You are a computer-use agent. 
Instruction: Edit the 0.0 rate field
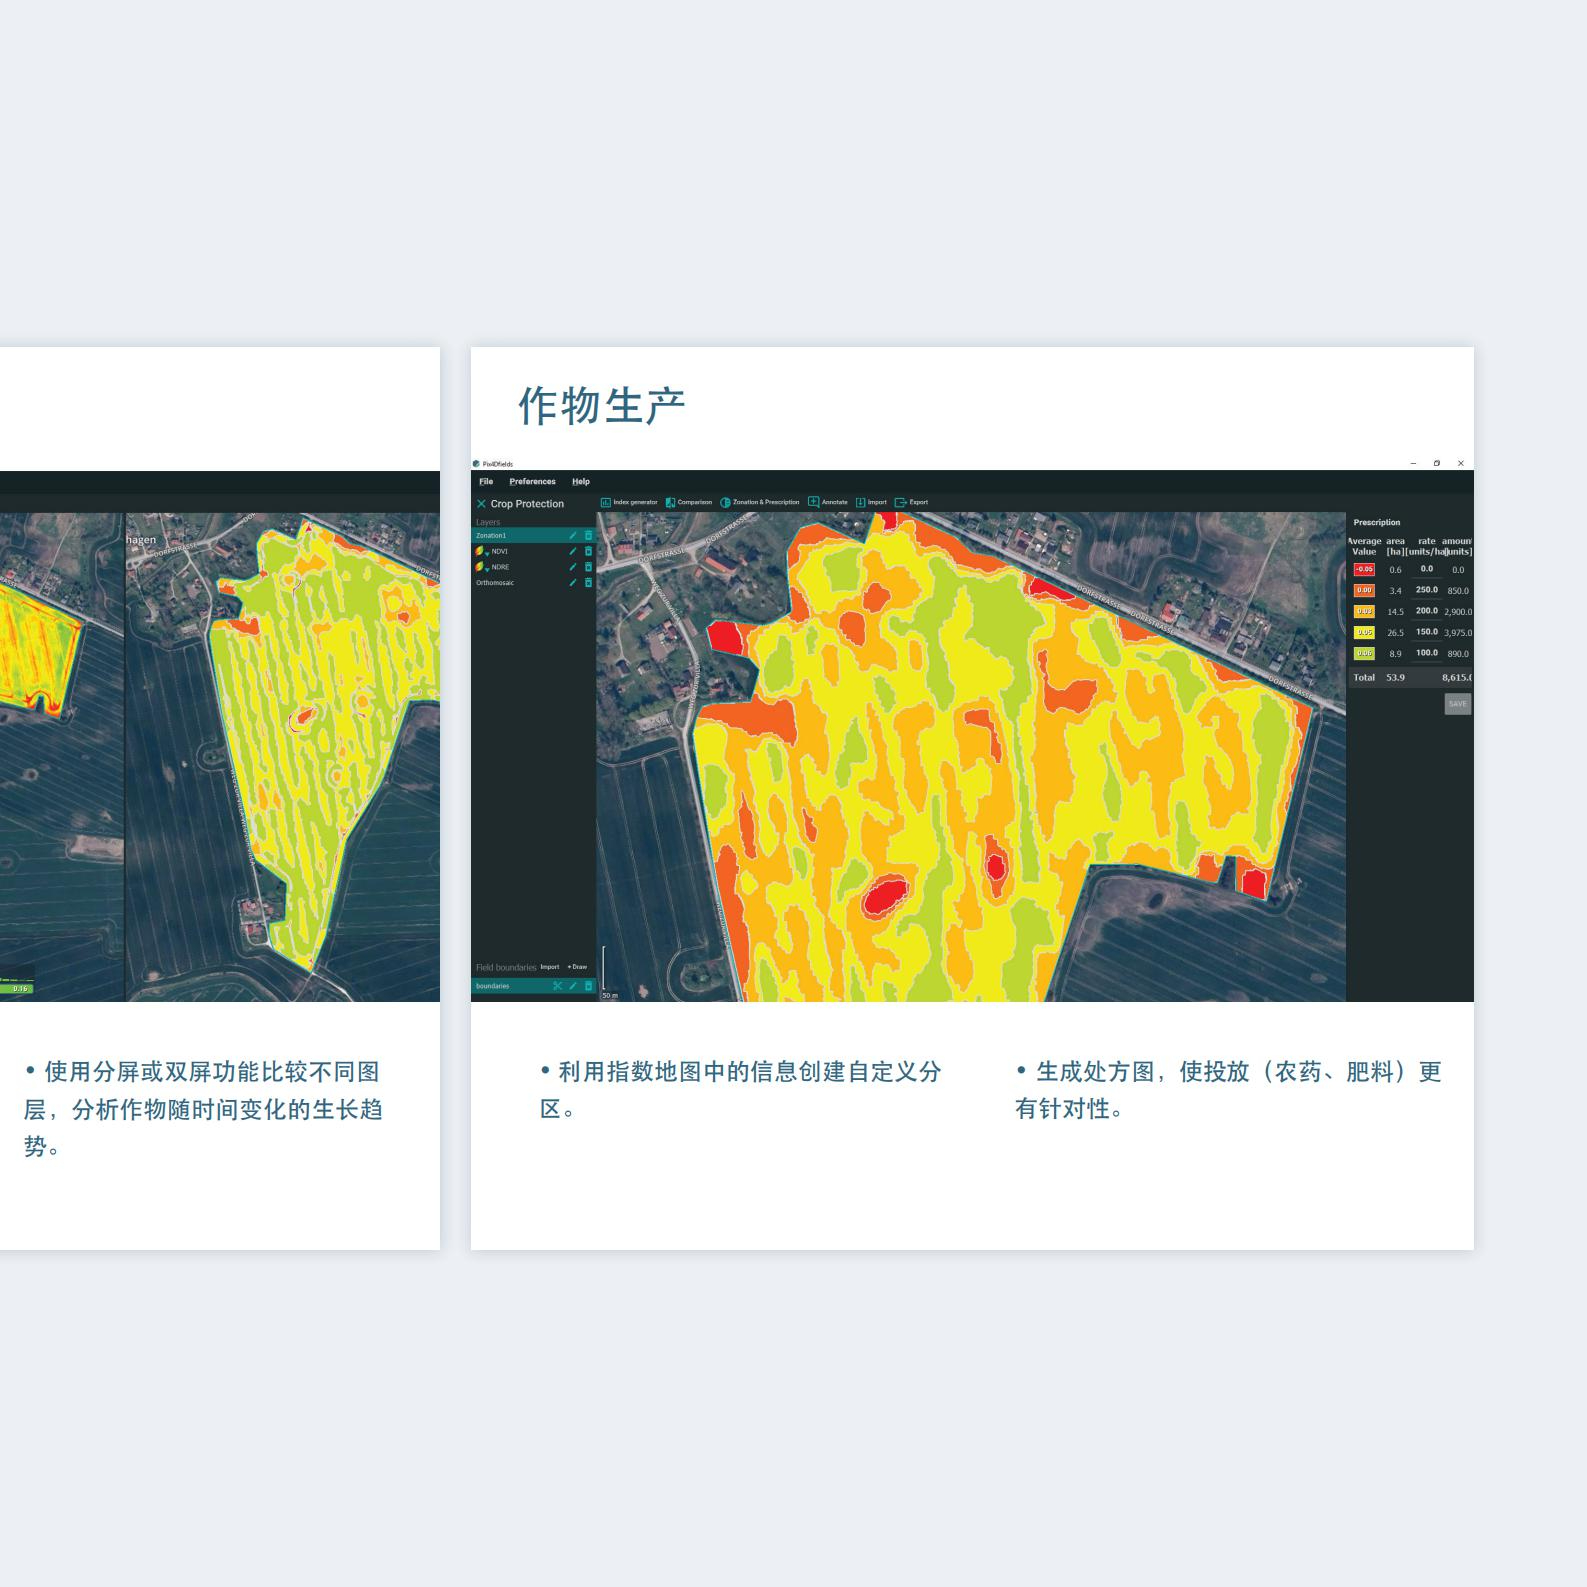[1427, 569]
